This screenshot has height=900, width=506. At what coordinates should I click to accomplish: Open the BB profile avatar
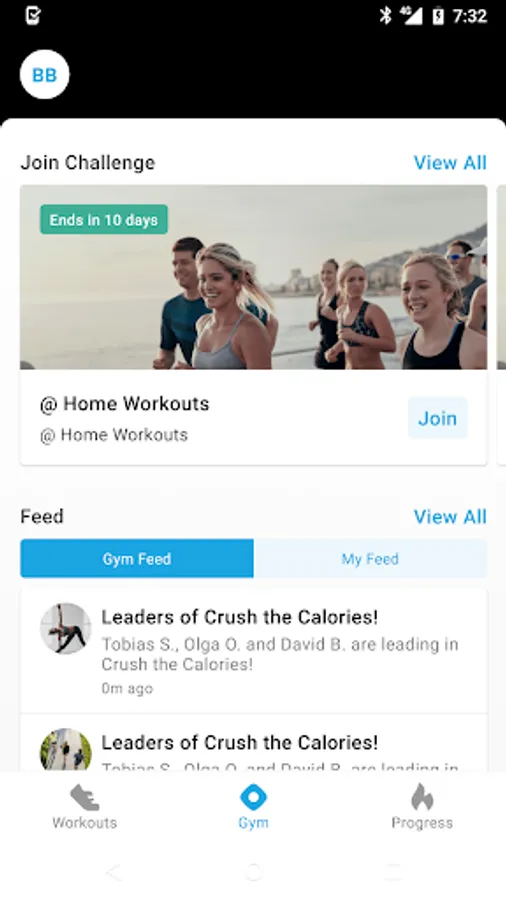[x=45, y=75]
